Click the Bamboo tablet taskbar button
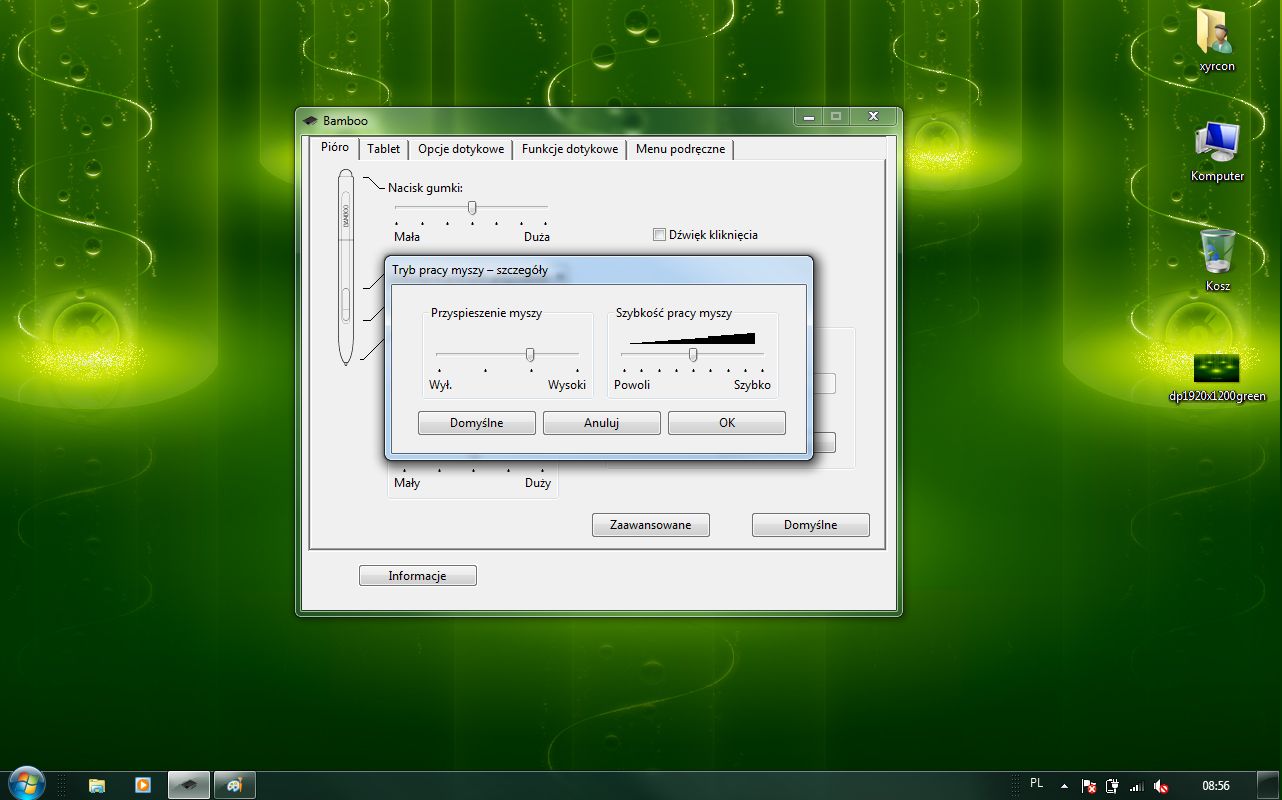1282x800 pixels. (x=188, y=785)
